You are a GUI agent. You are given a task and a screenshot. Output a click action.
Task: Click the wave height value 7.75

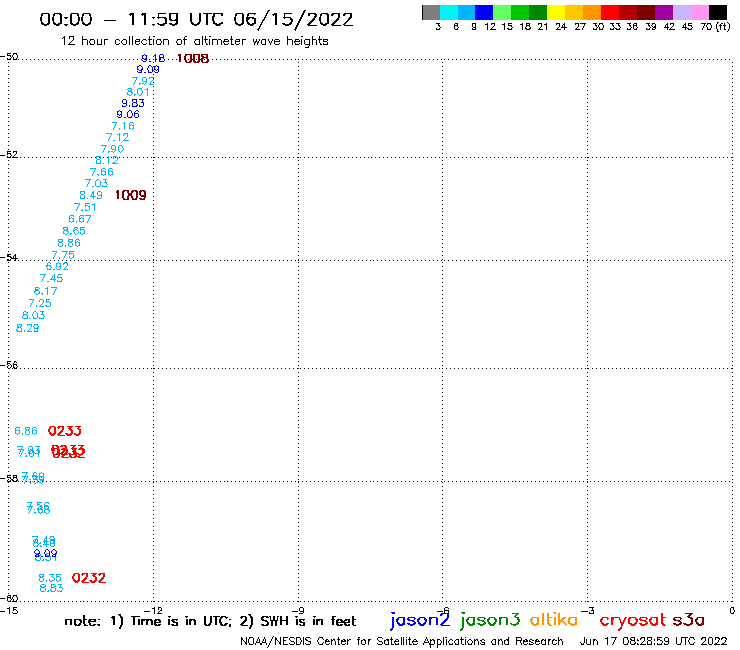(x=63, y=255)
